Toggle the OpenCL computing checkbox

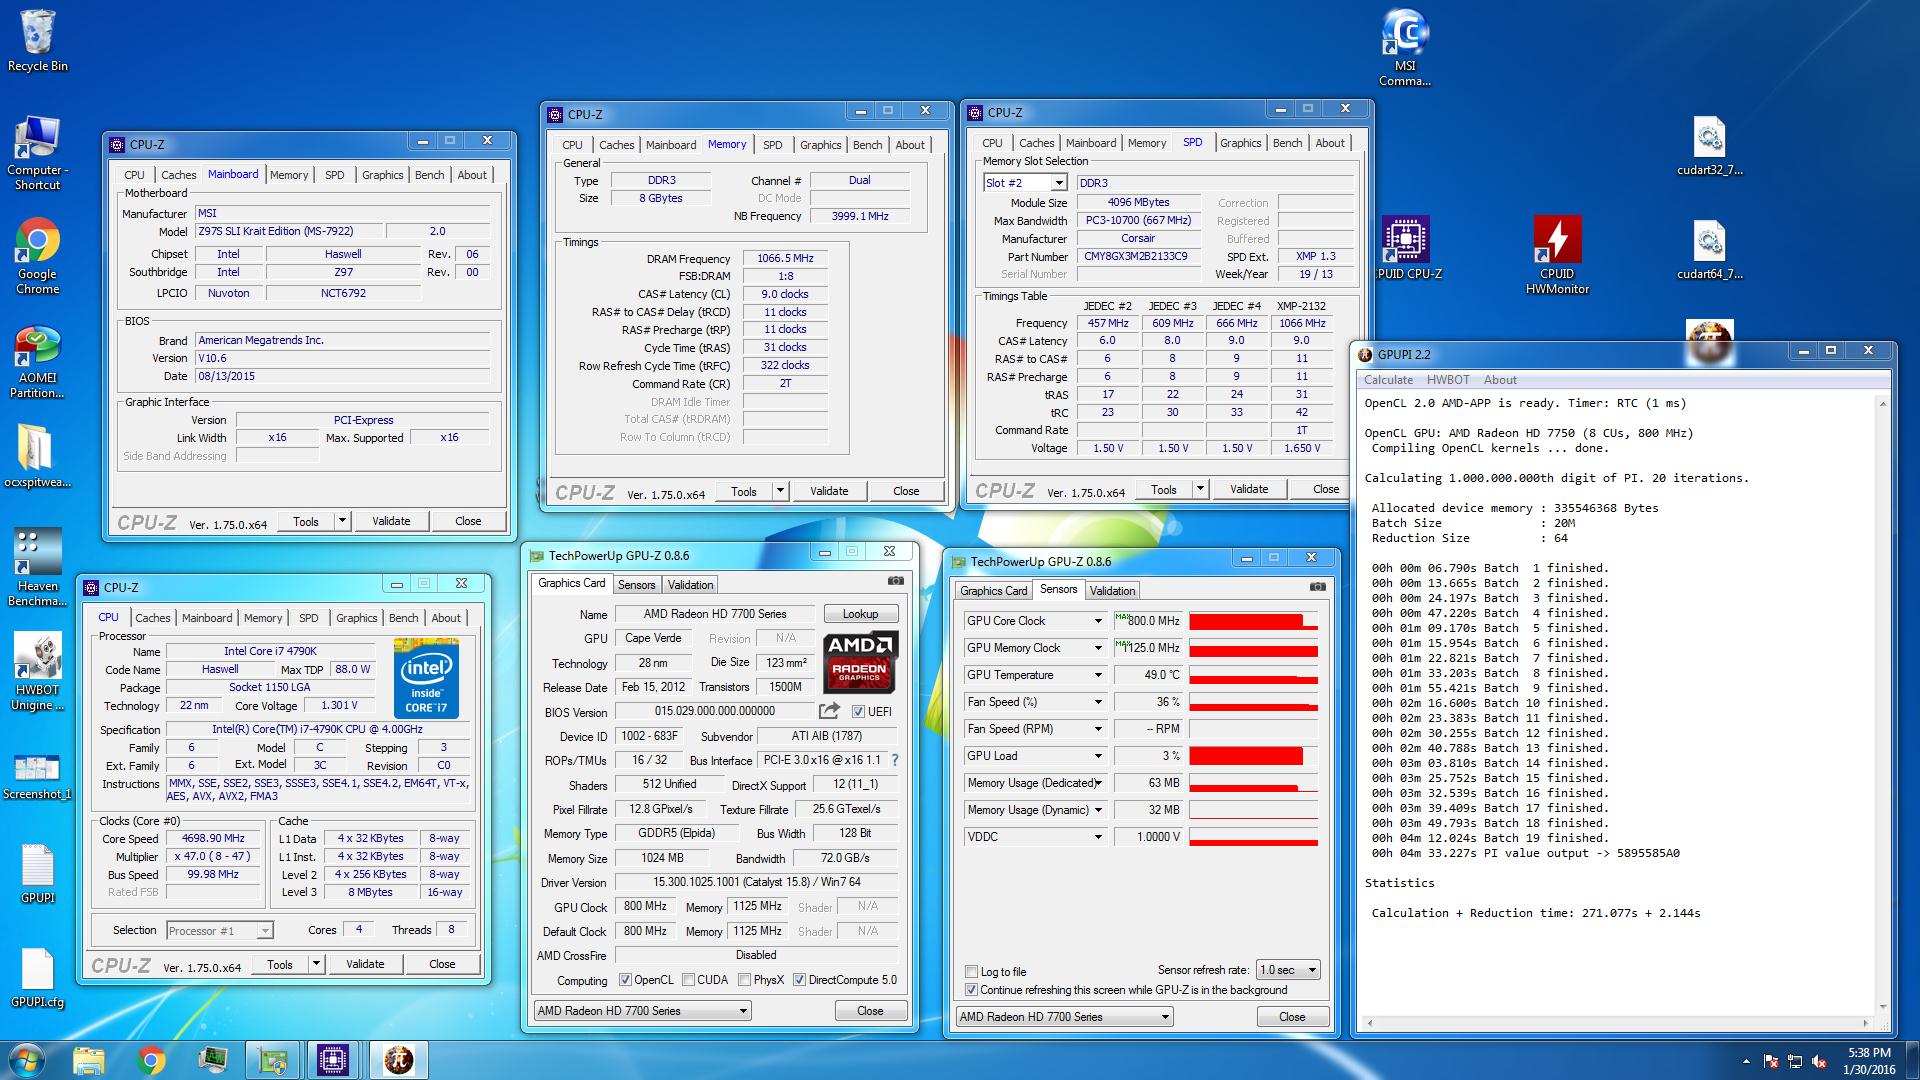[x=625, y=980]
